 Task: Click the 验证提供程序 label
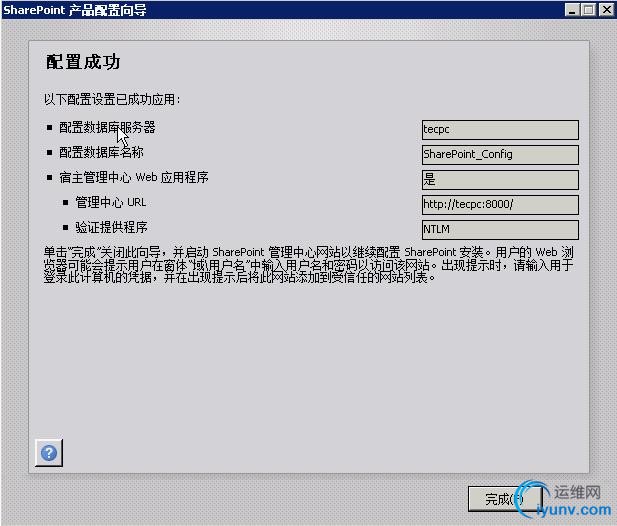[x=111, y=227]
